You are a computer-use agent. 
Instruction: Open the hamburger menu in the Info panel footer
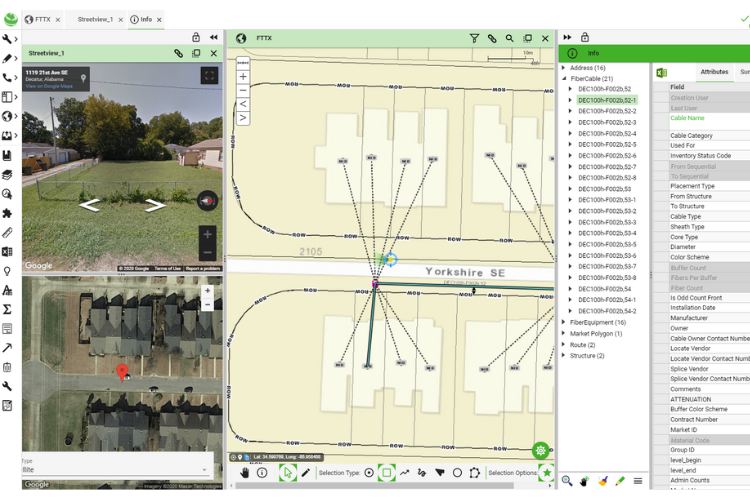[638, 481]
